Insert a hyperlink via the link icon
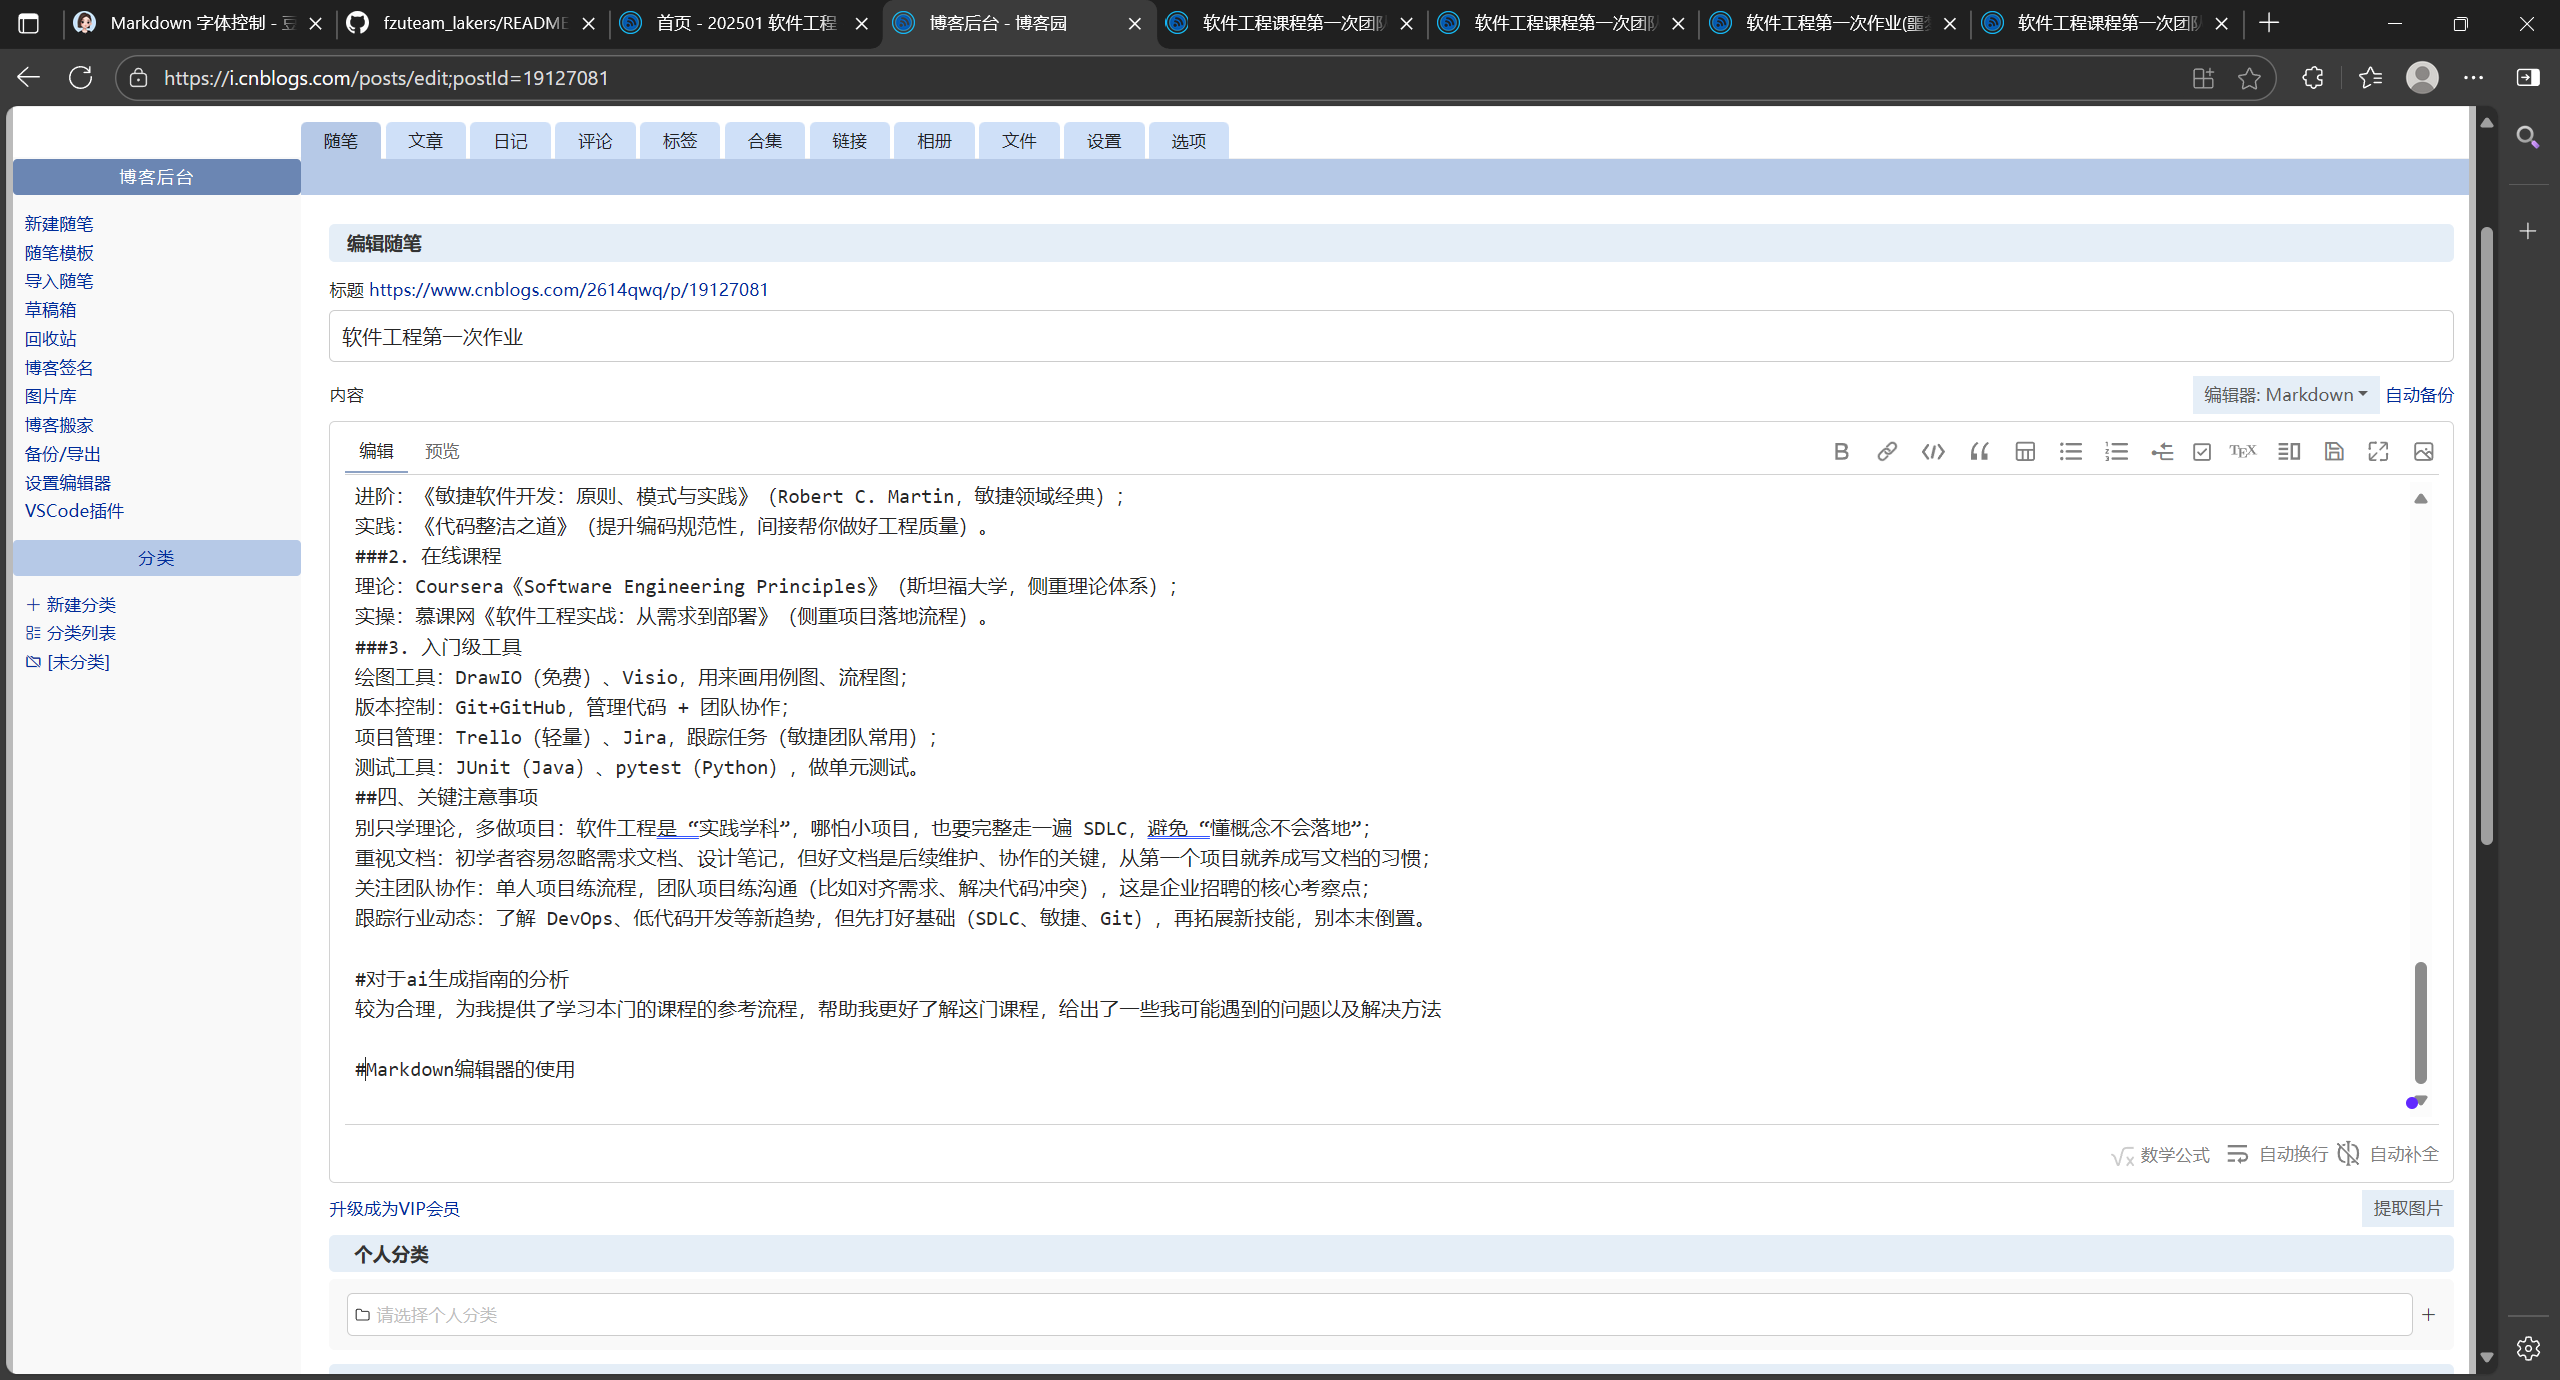 point(1887,452)
